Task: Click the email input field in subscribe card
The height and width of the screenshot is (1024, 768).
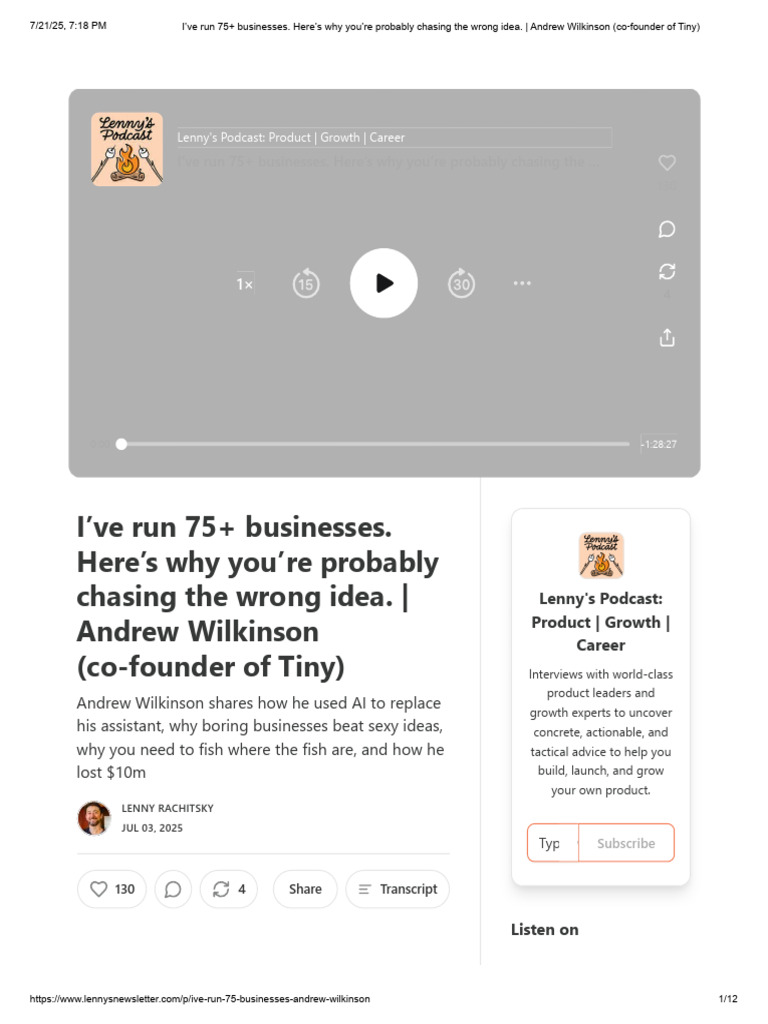Action: tap(552, 843)
